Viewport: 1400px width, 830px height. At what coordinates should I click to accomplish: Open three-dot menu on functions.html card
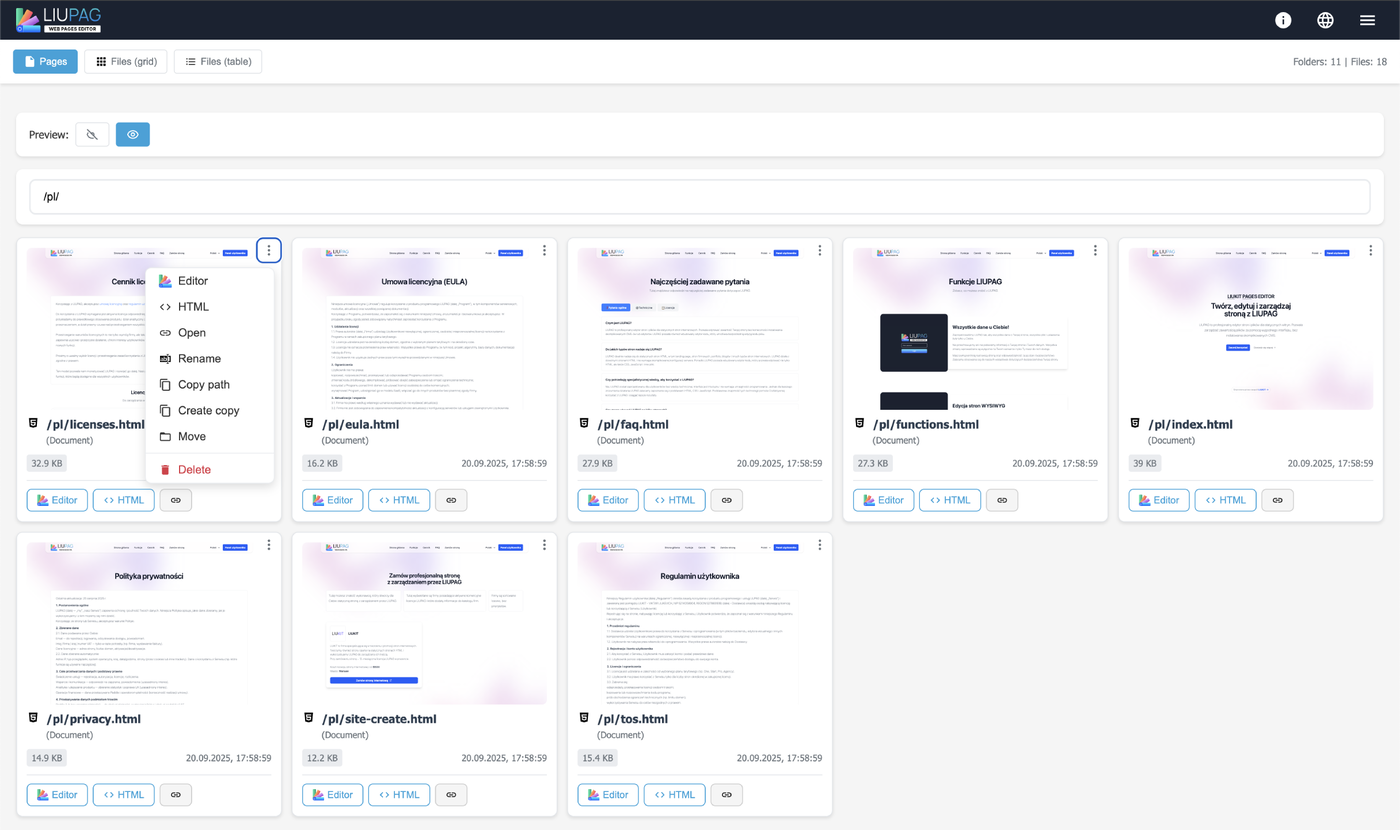click(1094, 250)
